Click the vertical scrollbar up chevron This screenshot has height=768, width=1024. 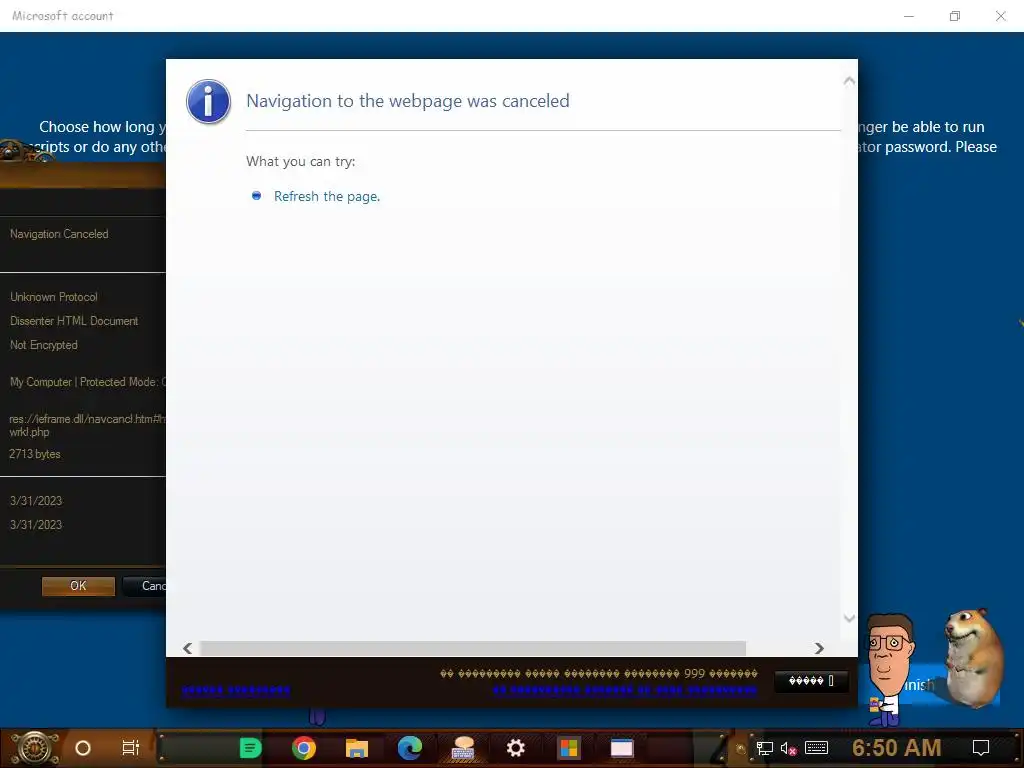tap(849, 81)
